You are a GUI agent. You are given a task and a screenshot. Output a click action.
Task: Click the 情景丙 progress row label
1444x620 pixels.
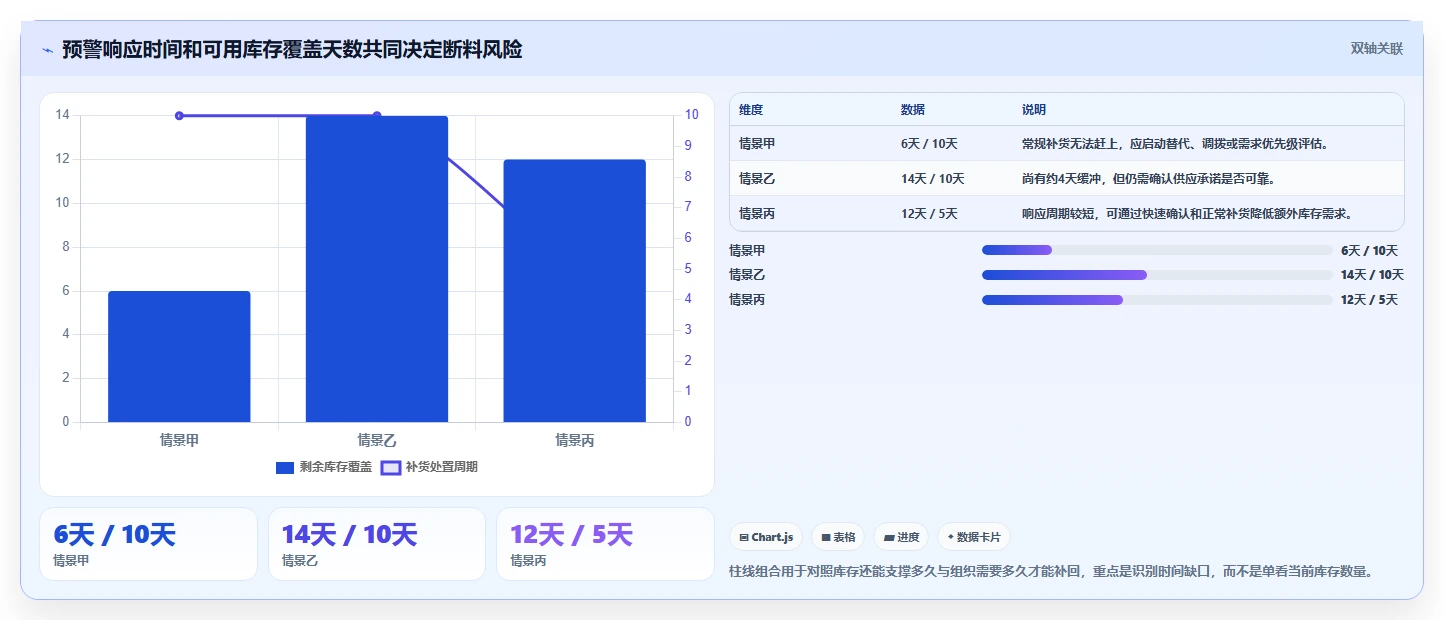[x=747, y=300]
